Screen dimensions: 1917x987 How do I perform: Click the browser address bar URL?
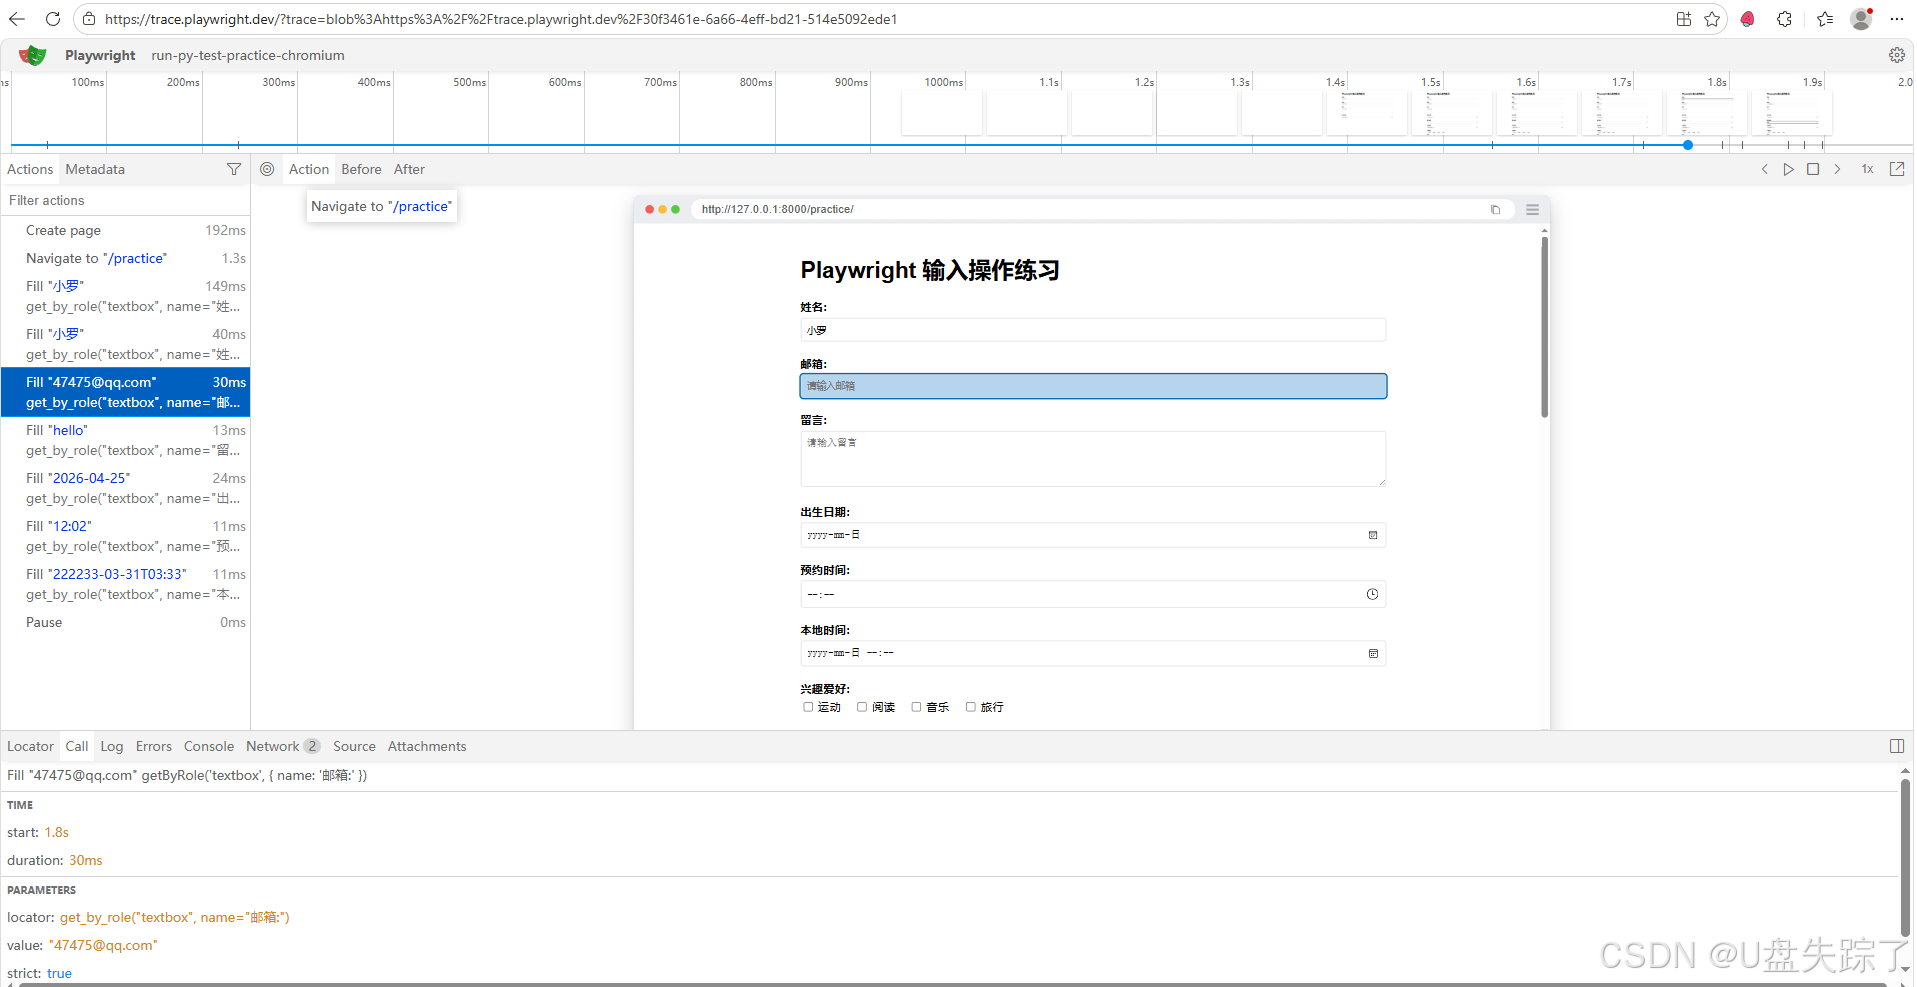click(x=501, y=19)
